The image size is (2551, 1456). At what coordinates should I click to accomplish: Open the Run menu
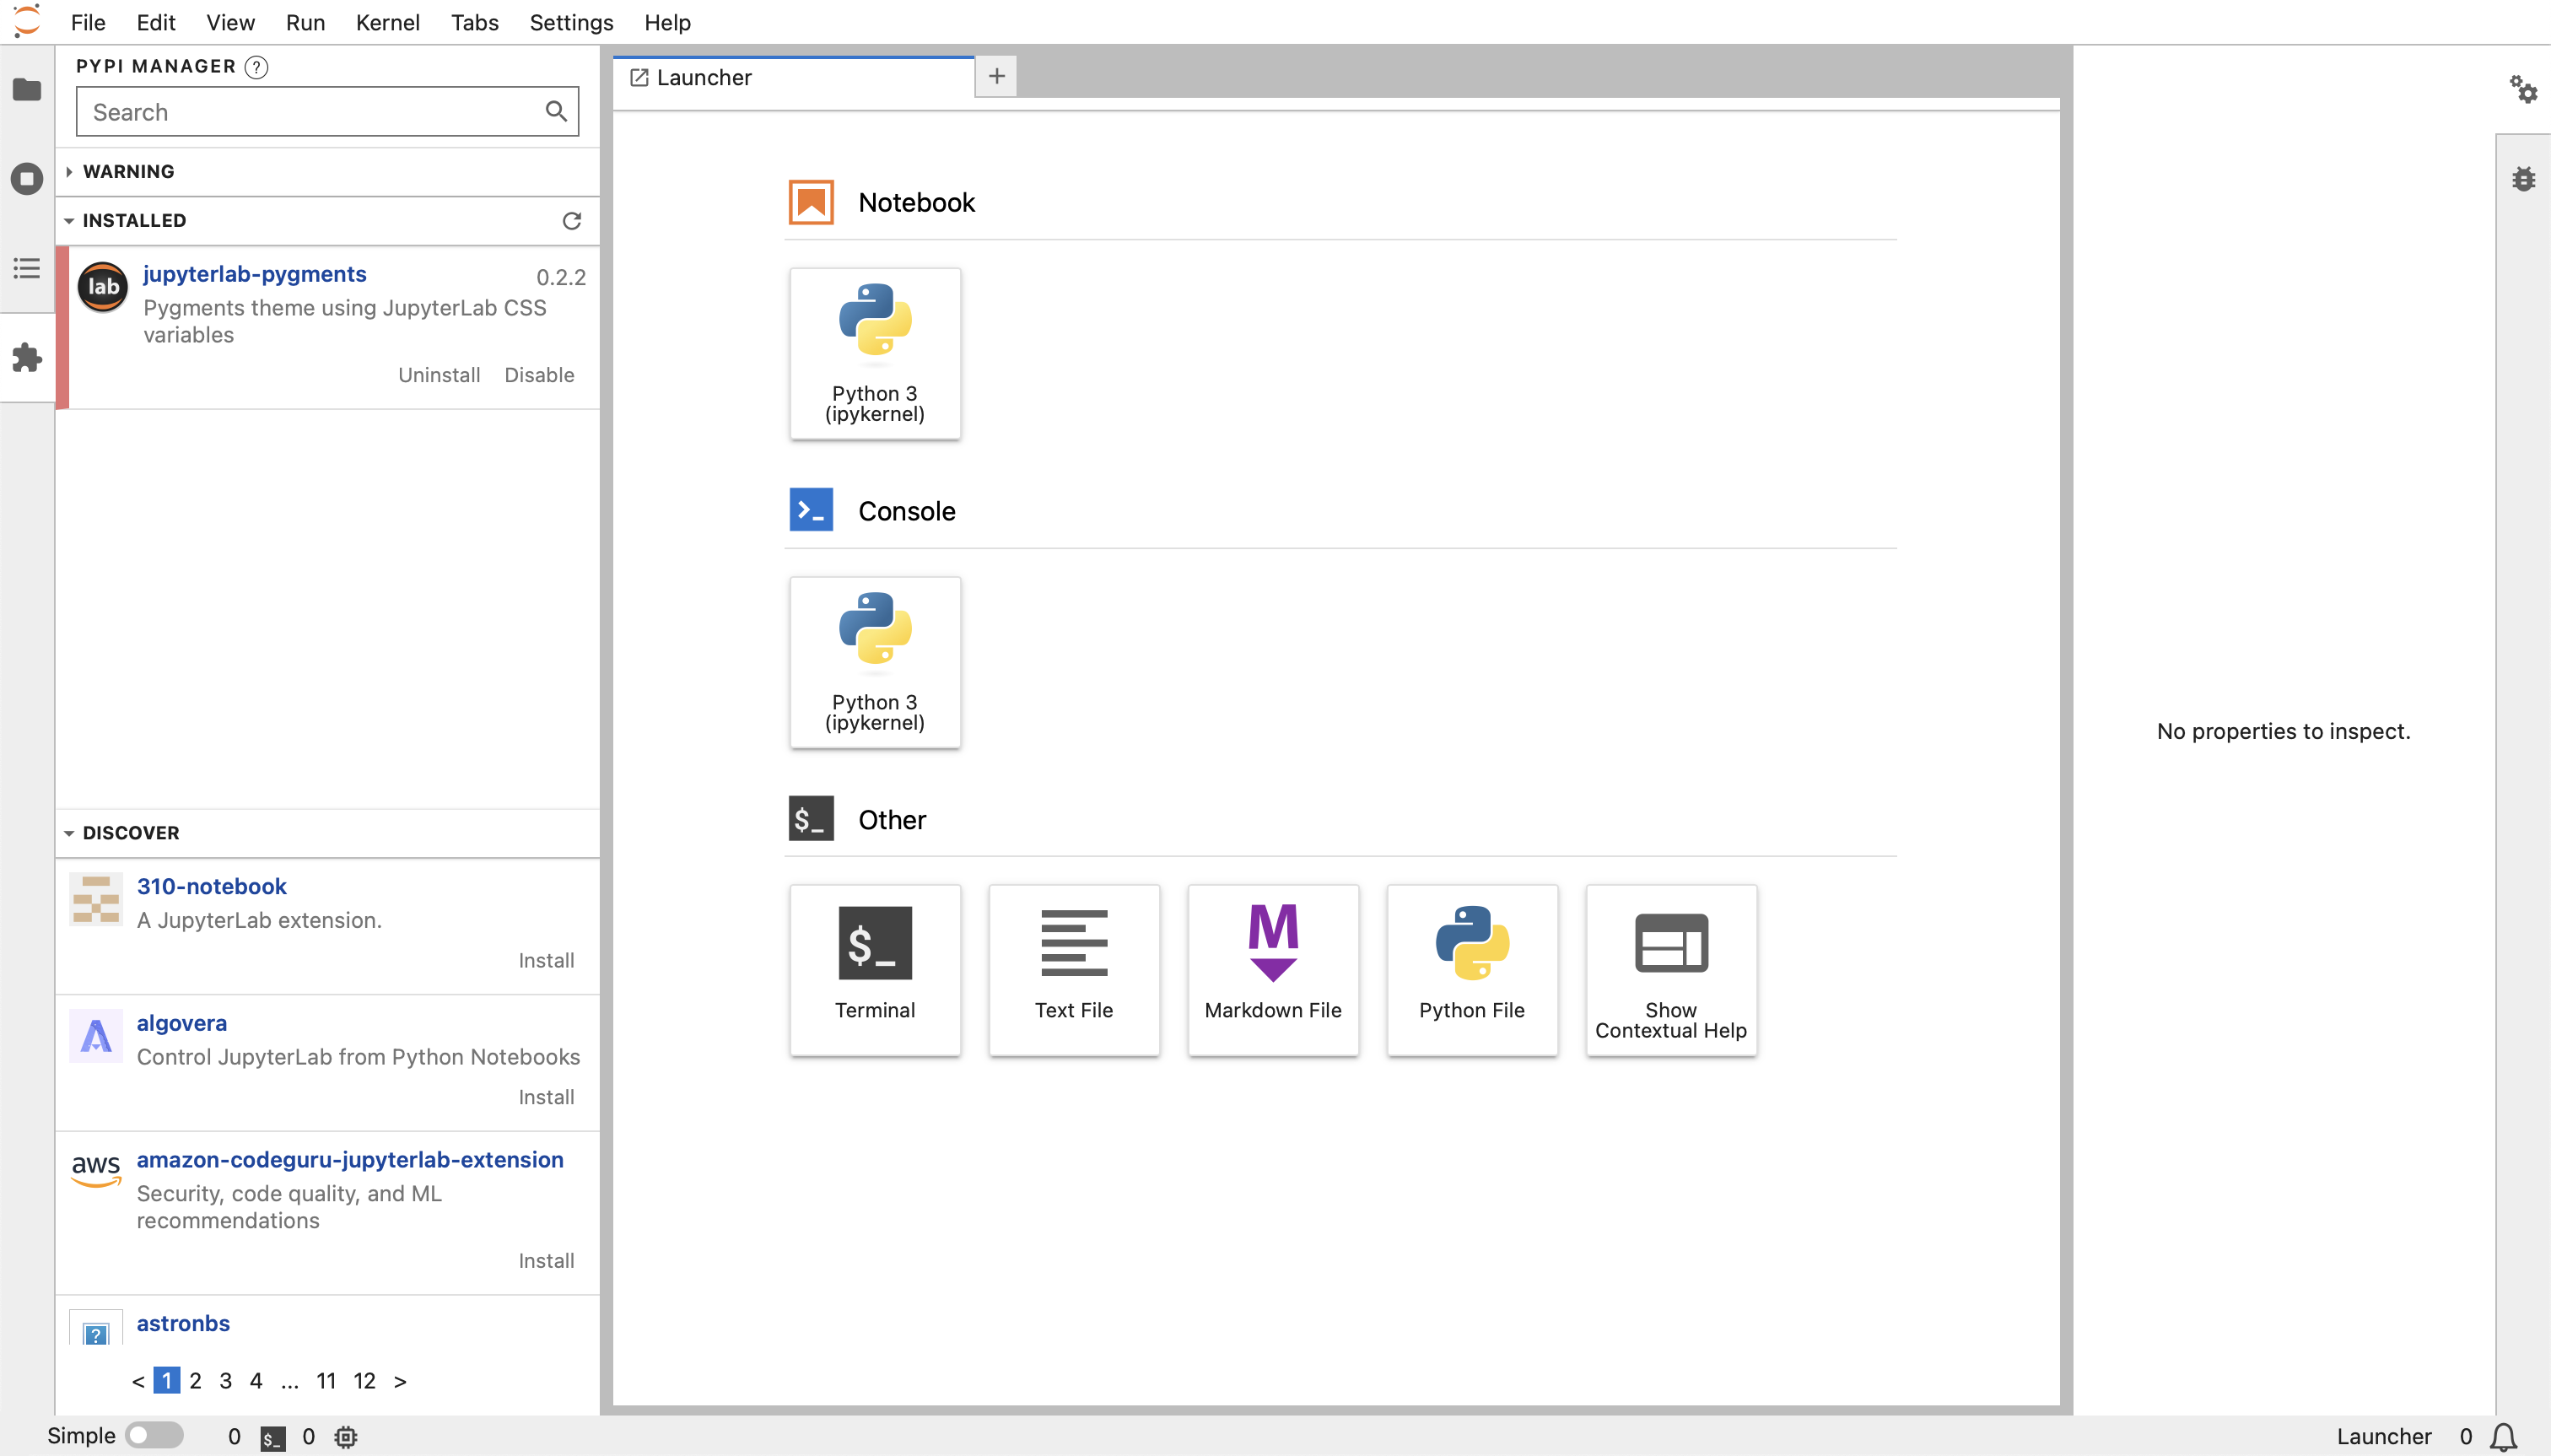tap(305, 22)
